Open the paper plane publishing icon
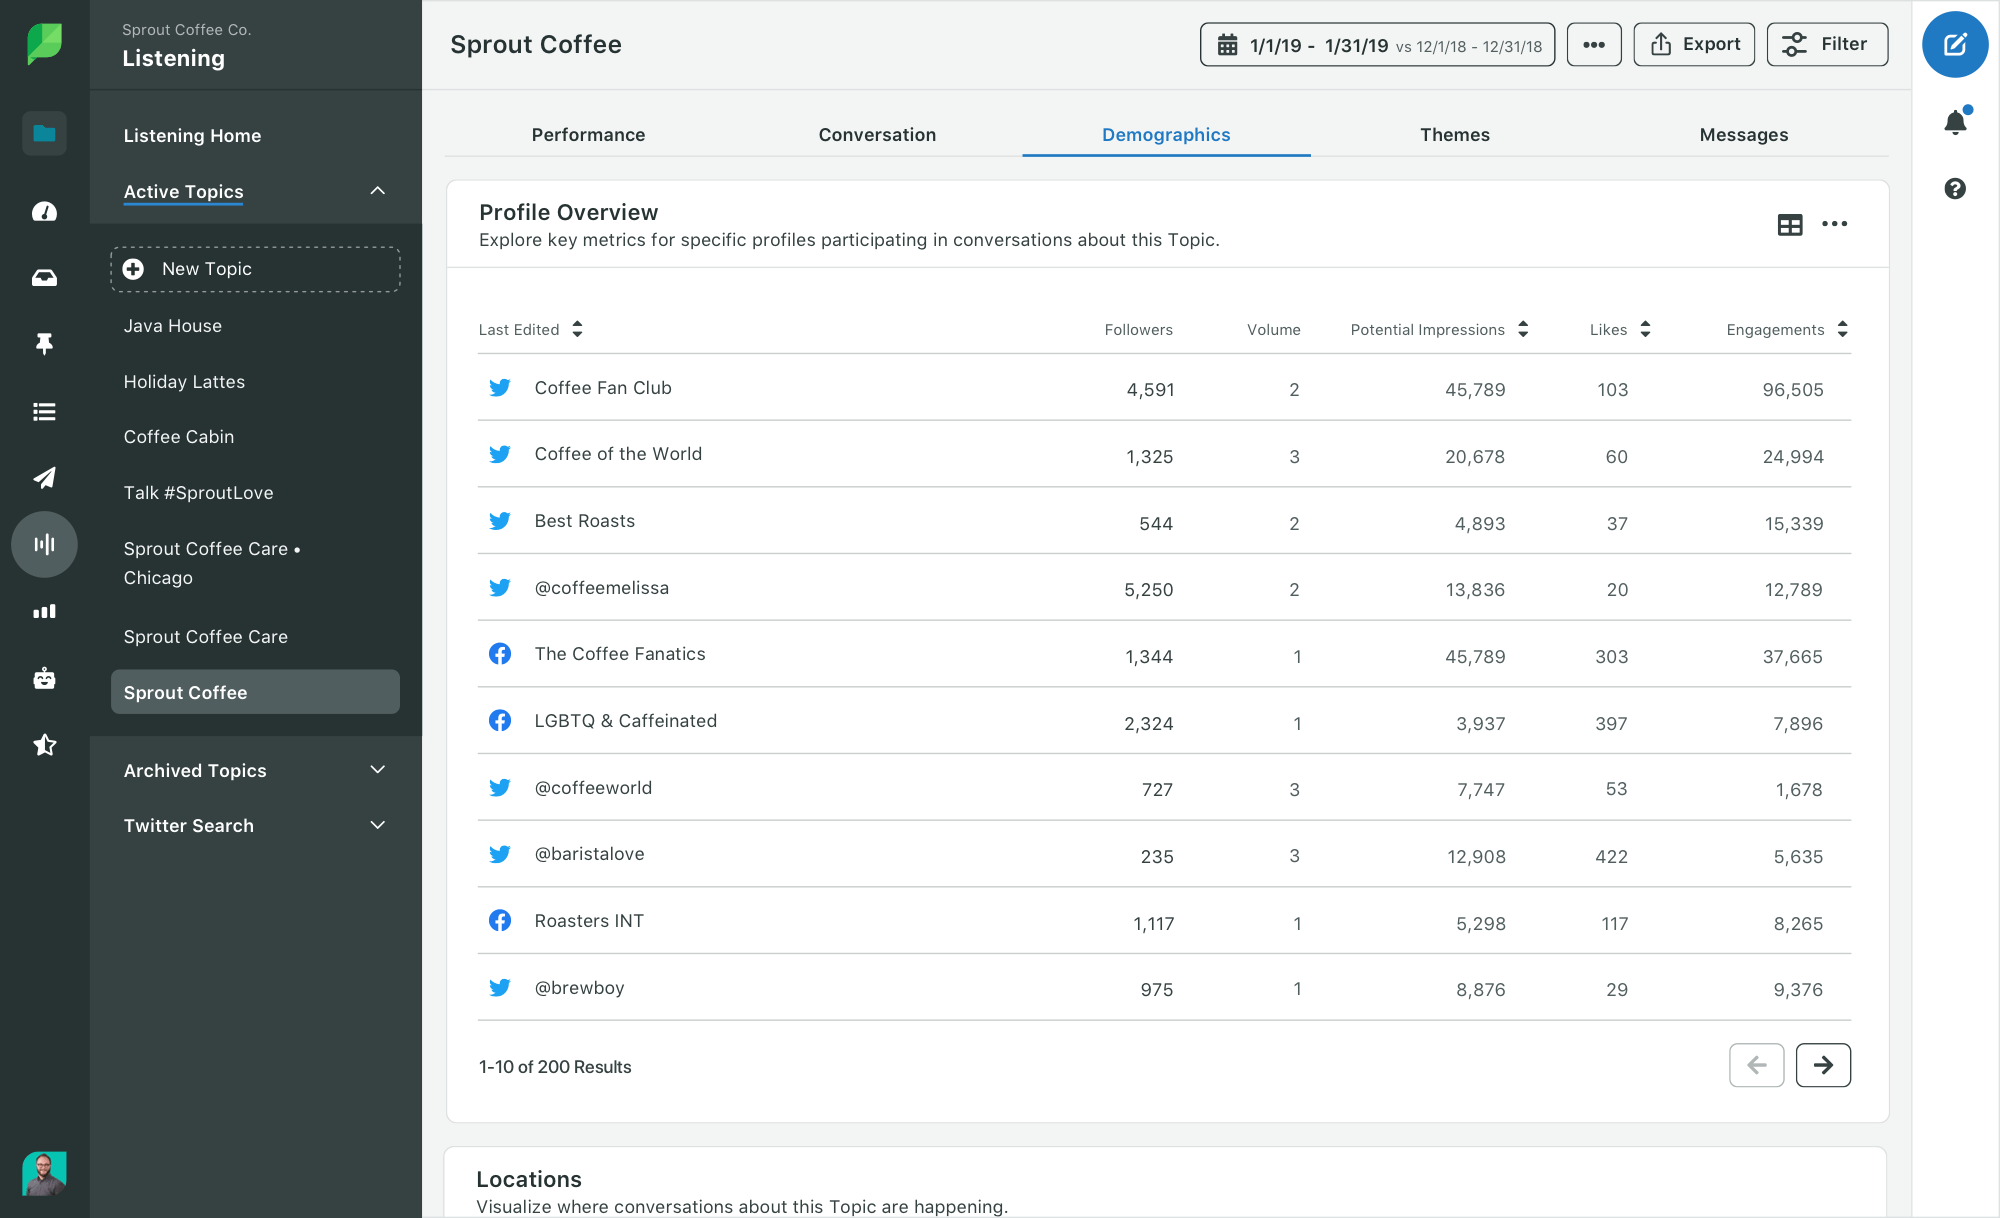The height and width of the screenshot is (1218, 2000). point(44,478)
